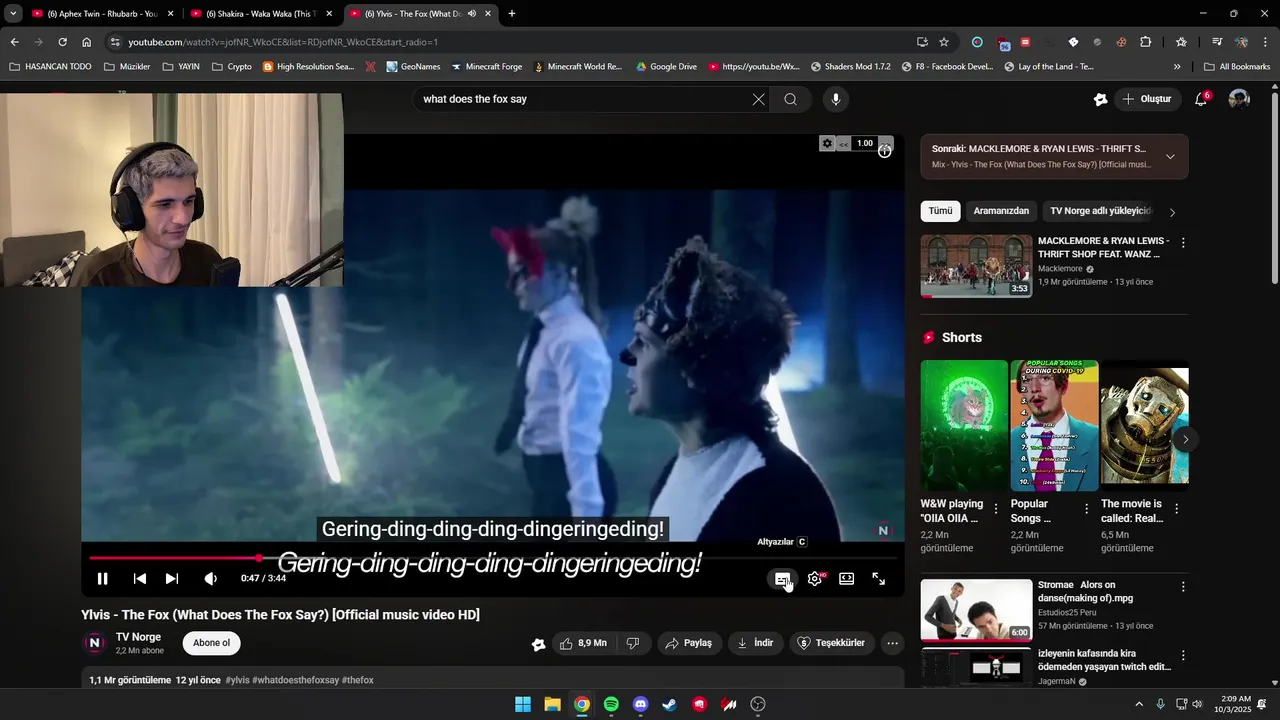Open speed extension gear overlay icon

click(x=827, y=143)
